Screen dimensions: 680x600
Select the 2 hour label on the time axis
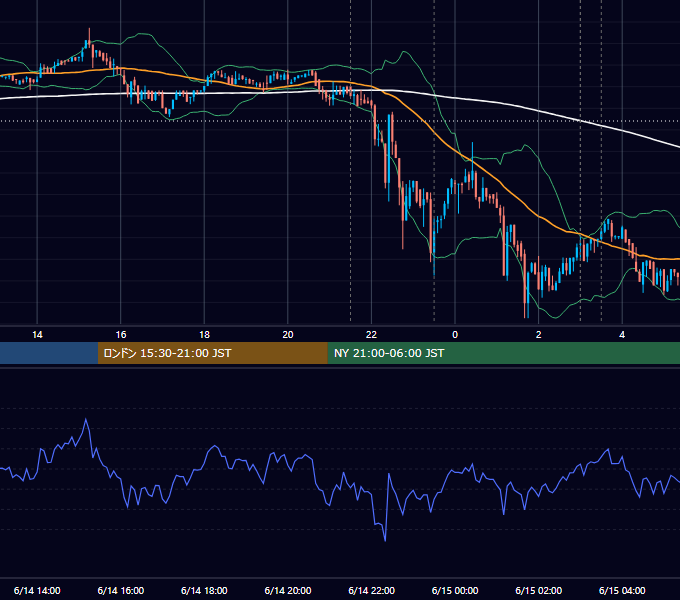[x=539, y=335]
